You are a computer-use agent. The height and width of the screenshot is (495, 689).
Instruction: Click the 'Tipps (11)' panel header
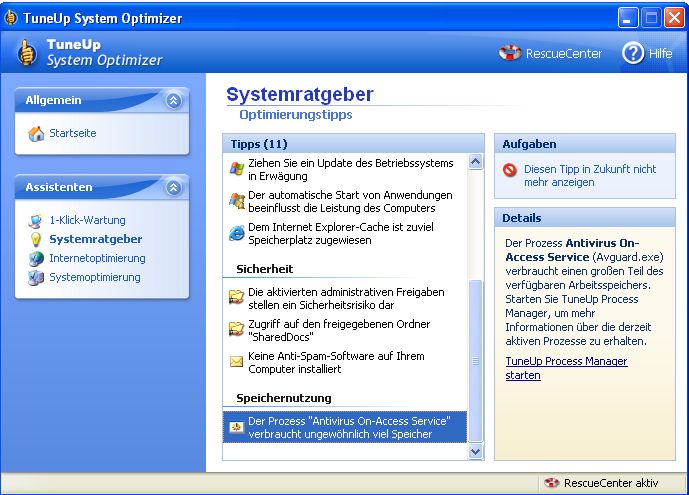point(353,144)
